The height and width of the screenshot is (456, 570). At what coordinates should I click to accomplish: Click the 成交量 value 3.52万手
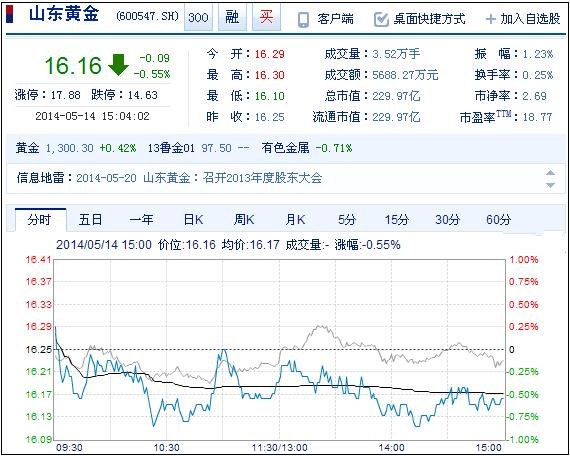pyautogui.click(x=396, y=55)
